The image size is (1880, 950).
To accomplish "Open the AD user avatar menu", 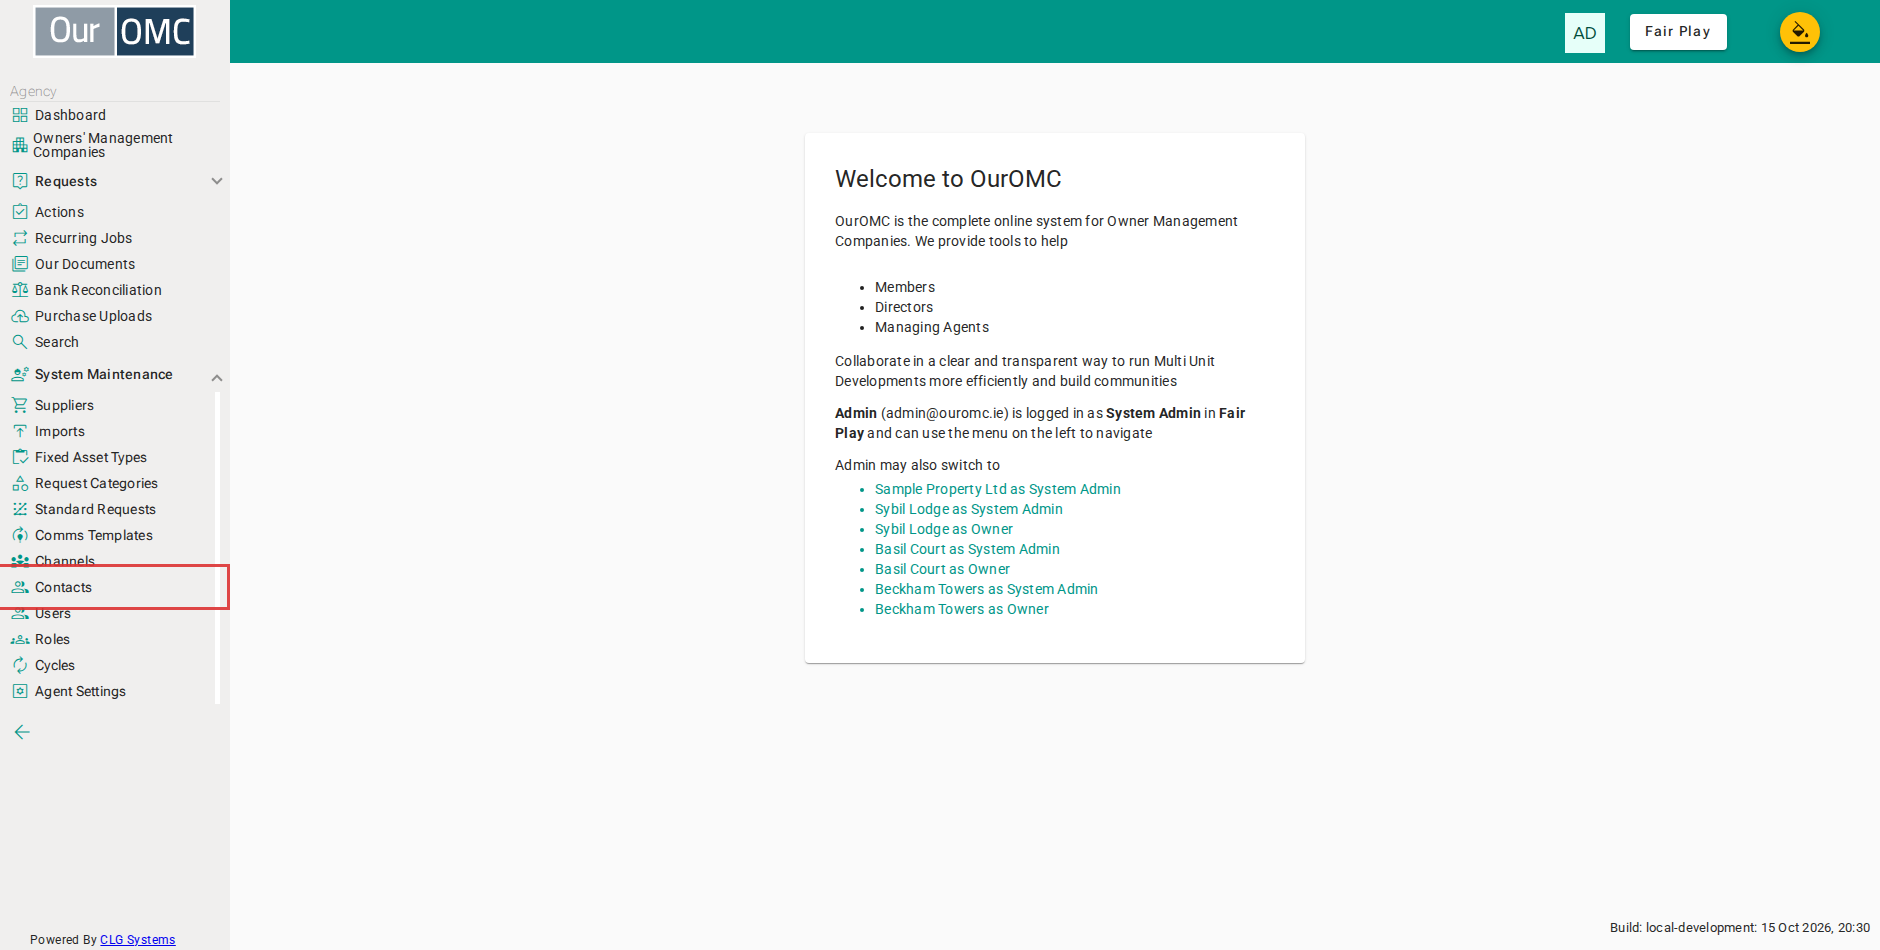I will [x=1585, y=33].
